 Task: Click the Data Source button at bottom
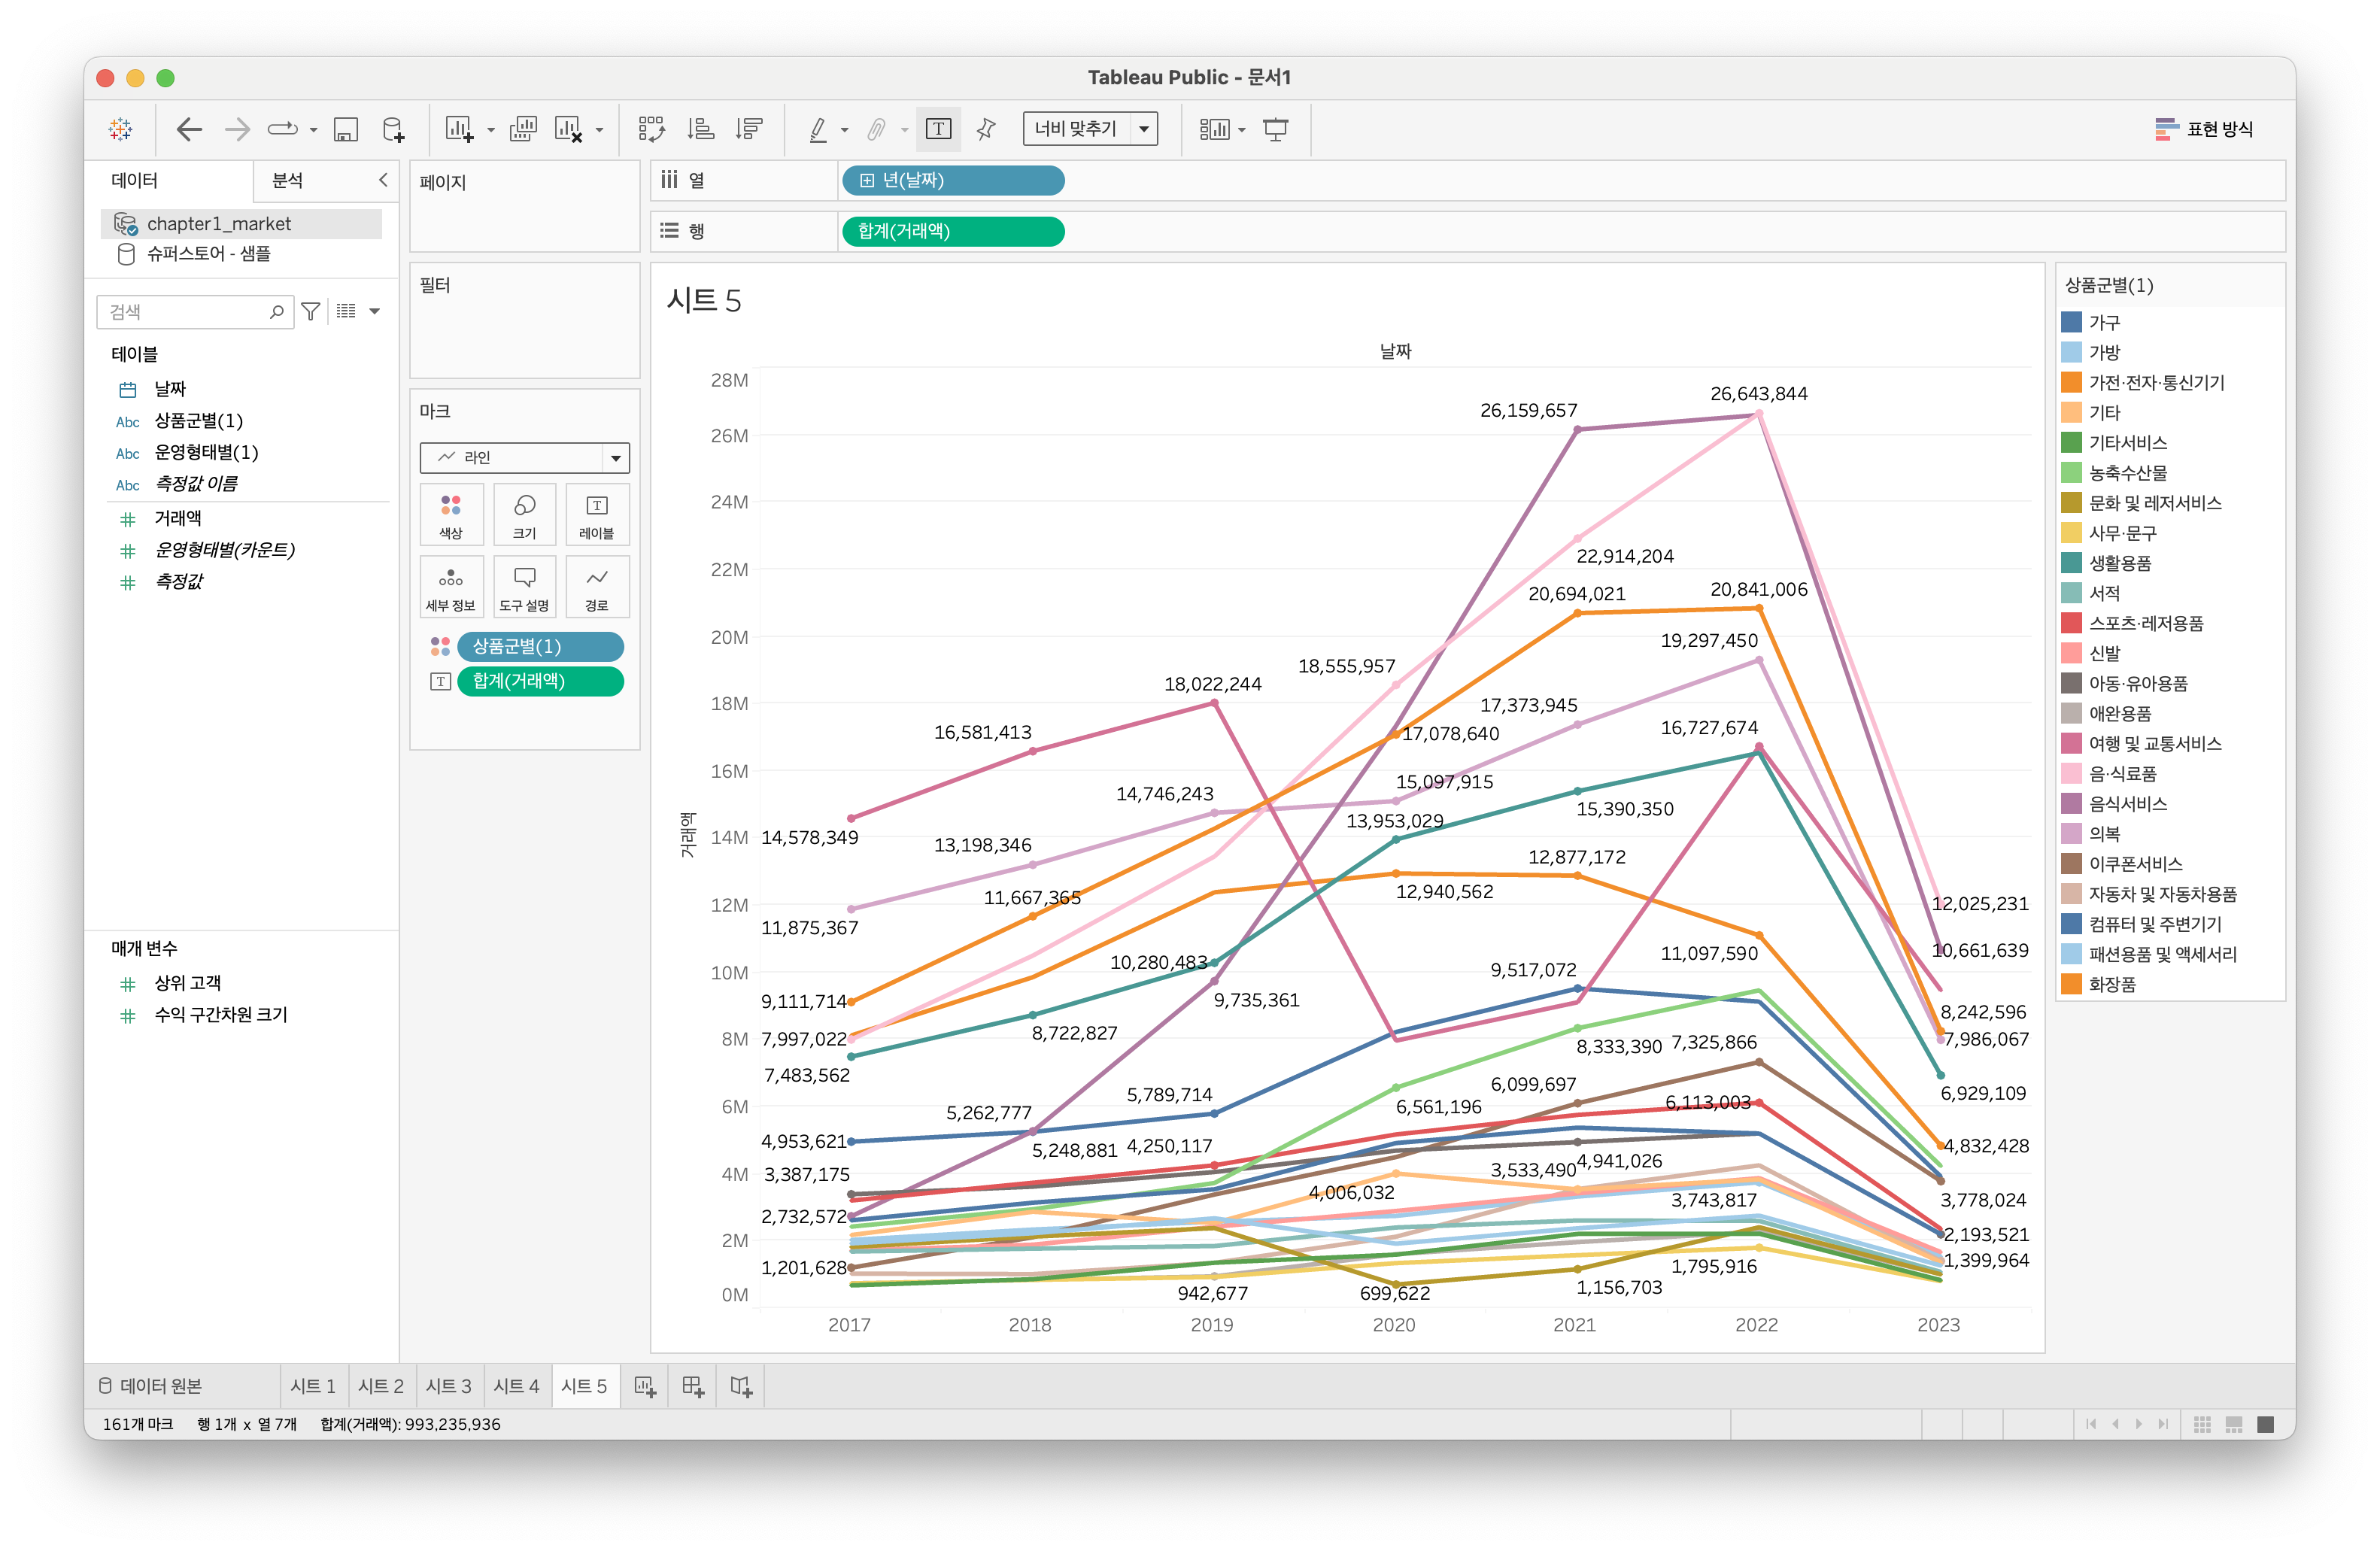[150, 1386]
